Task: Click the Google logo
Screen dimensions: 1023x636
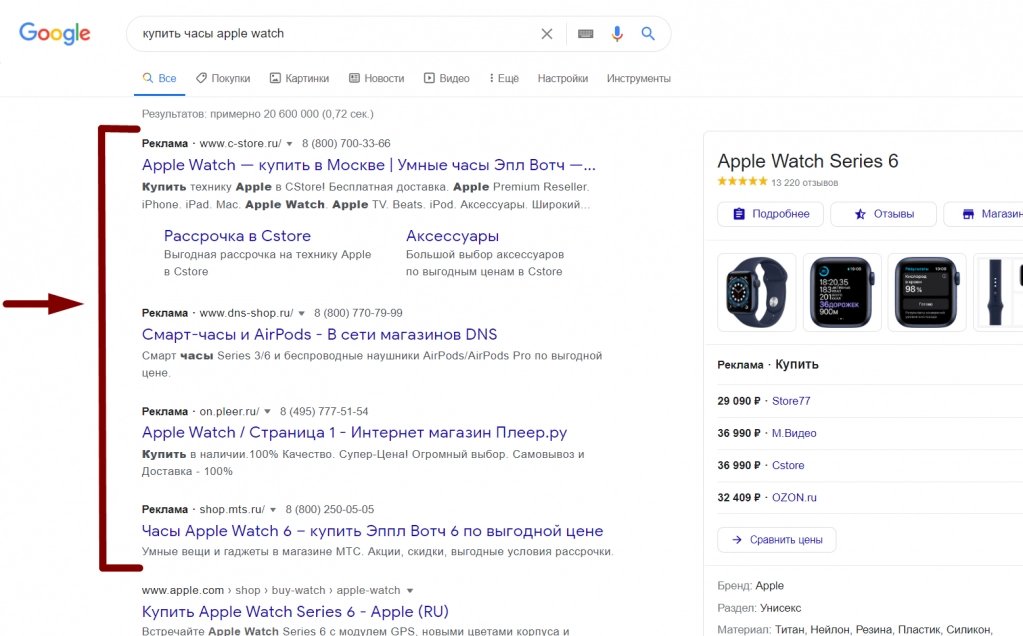Action: 54,33
